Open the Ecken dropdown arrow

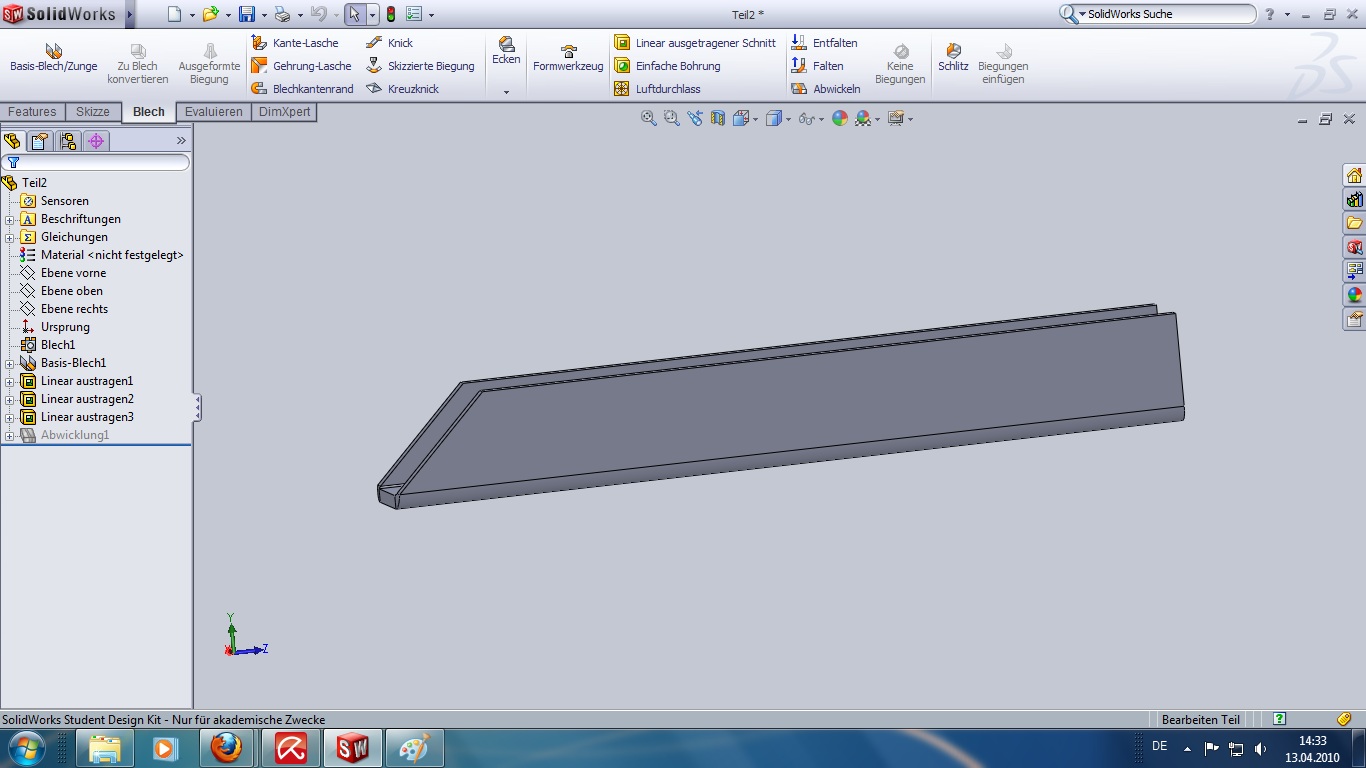(506, 91)
